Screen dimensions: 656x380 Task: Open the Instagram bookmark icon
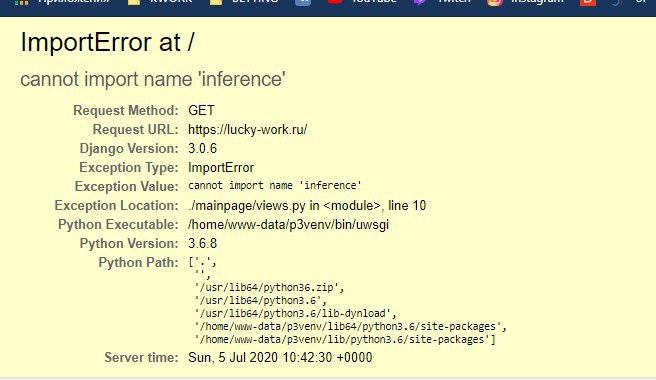click(495, 2)
